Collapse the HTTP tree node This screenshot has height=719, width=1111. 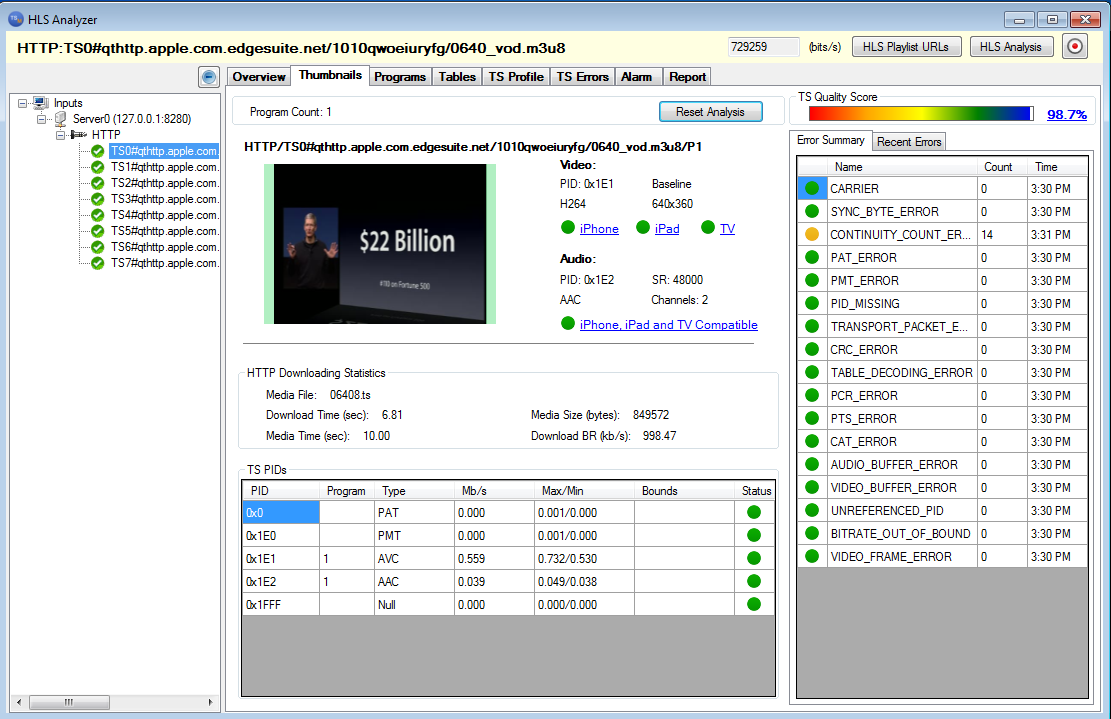pyautogui.click(x=60, y=135)
